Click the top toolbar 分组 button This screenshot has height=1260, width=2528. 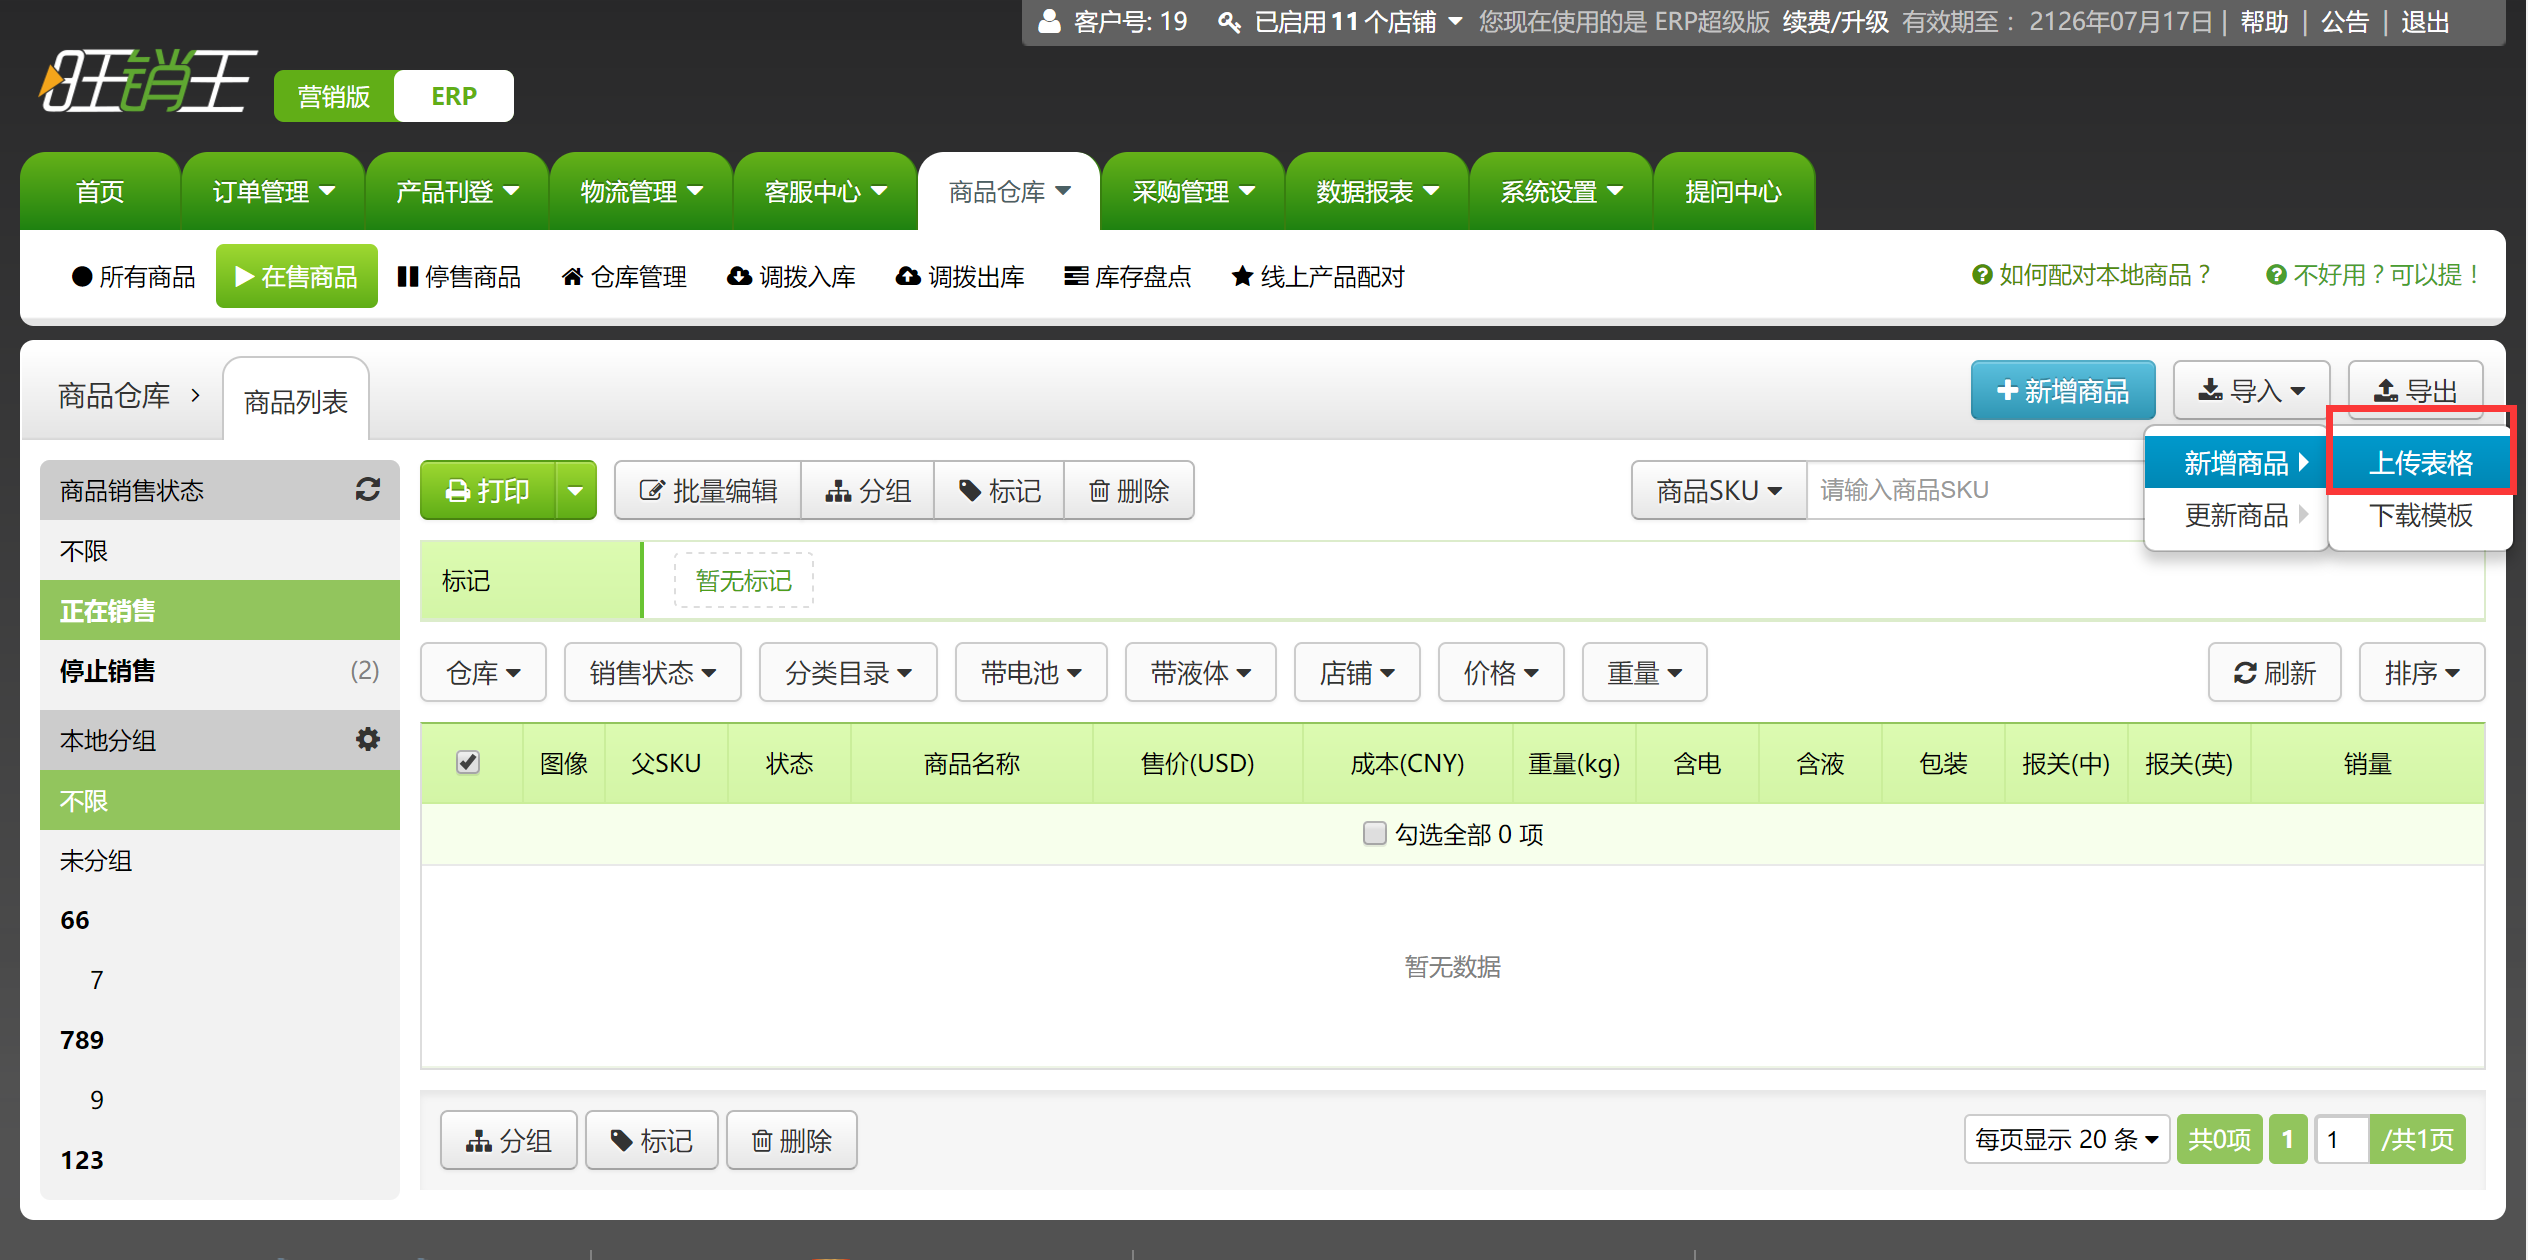click(x=868, y=490)
